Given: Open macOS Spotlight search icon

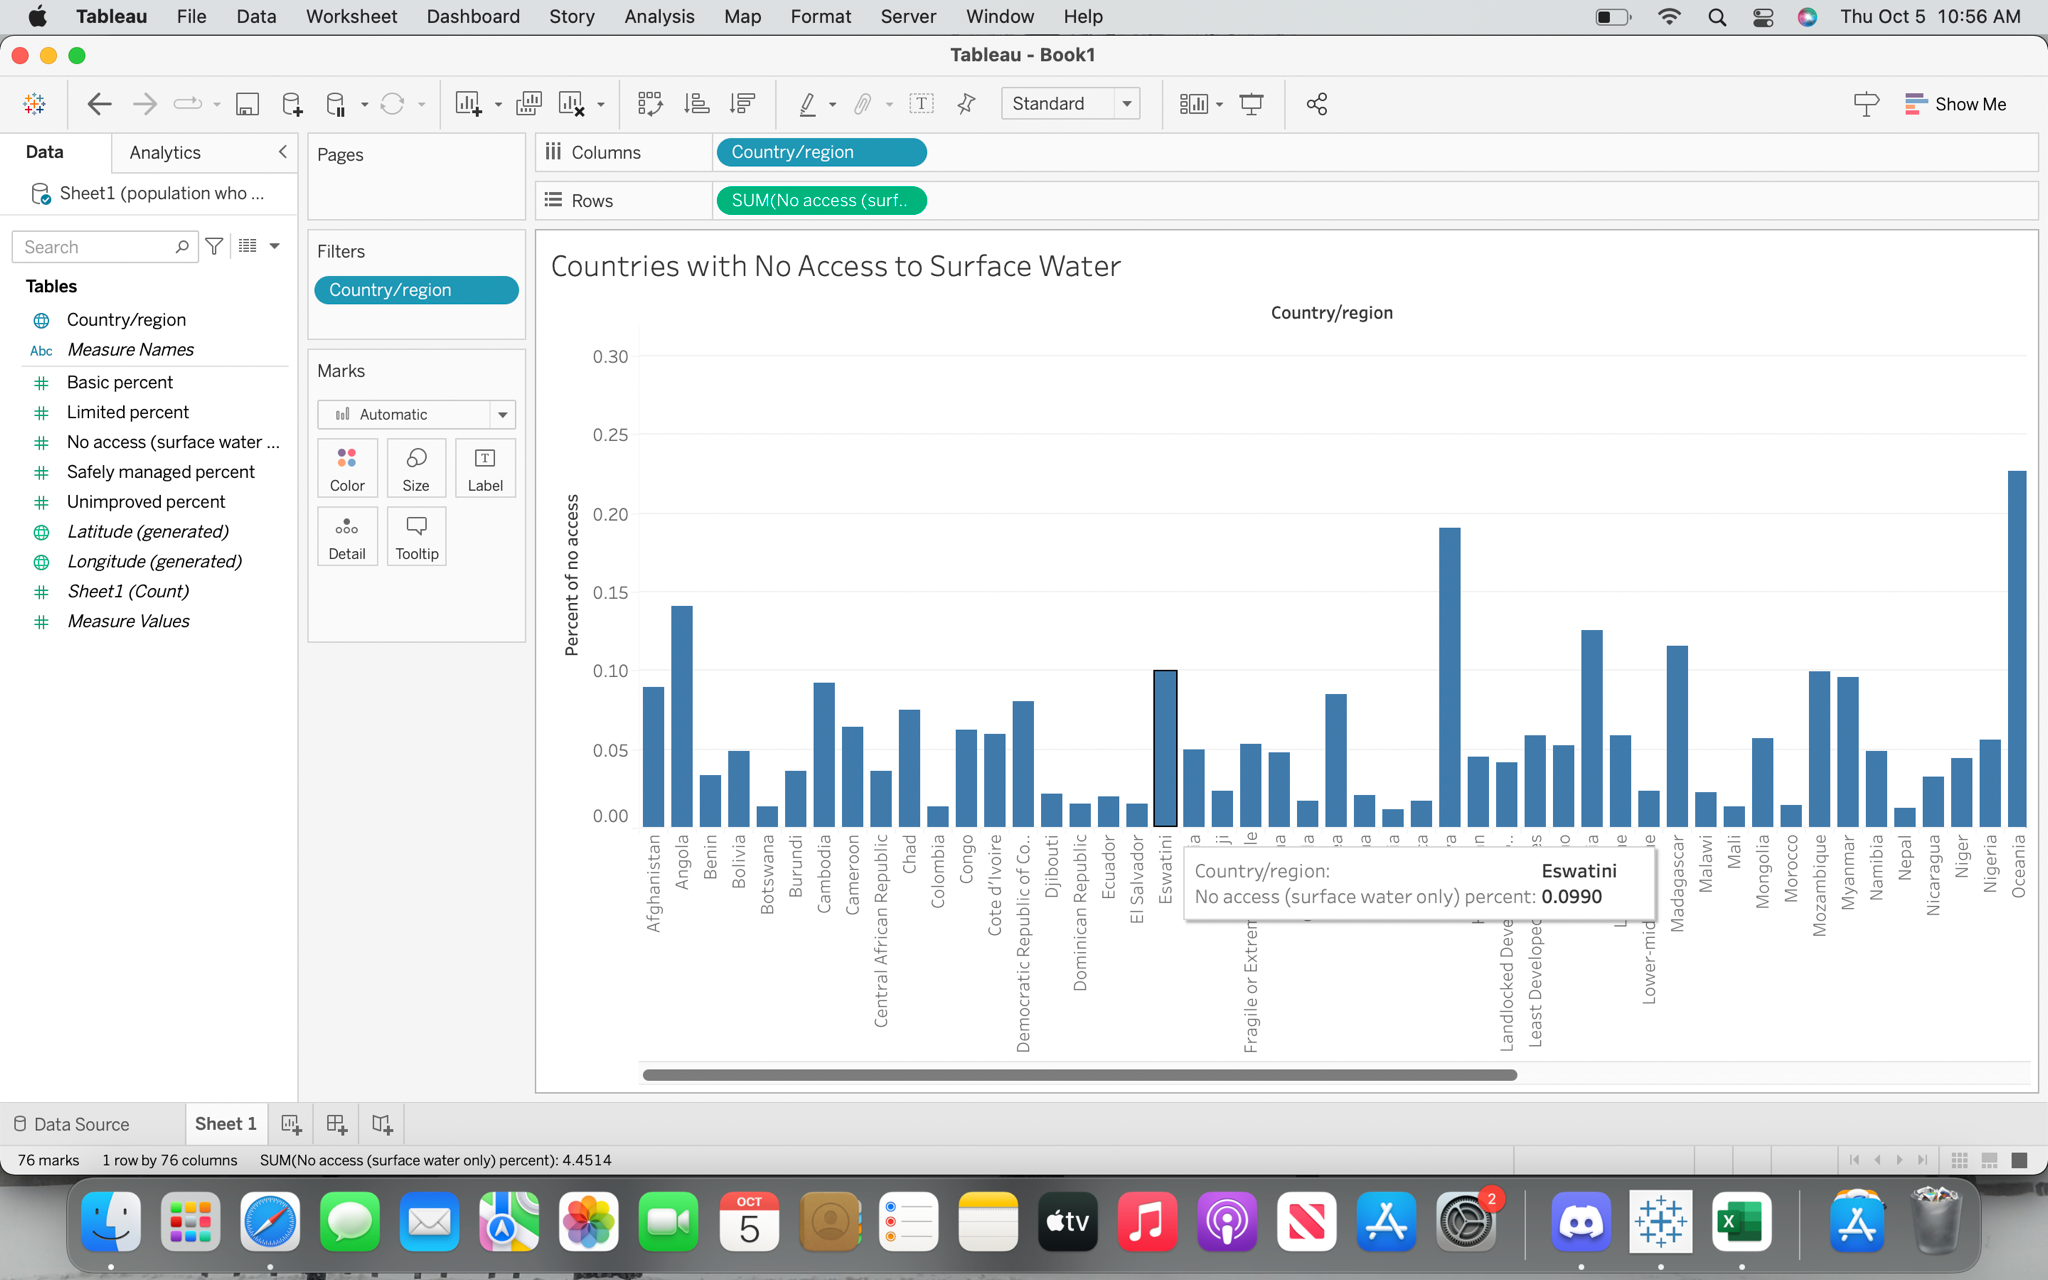Looking at the screenshot, I should pyautogui.click(x=1717, y=17).
